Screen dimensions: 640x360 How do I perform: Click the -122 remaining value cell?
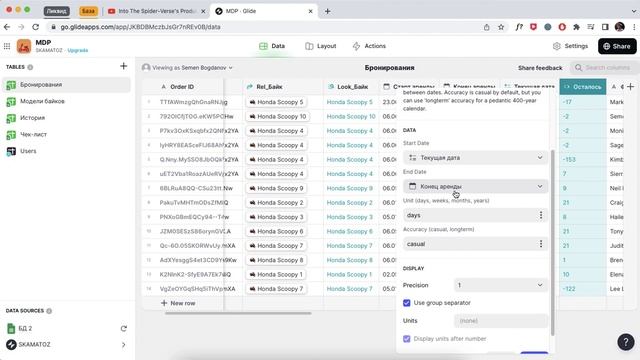[x=582, y=289]
